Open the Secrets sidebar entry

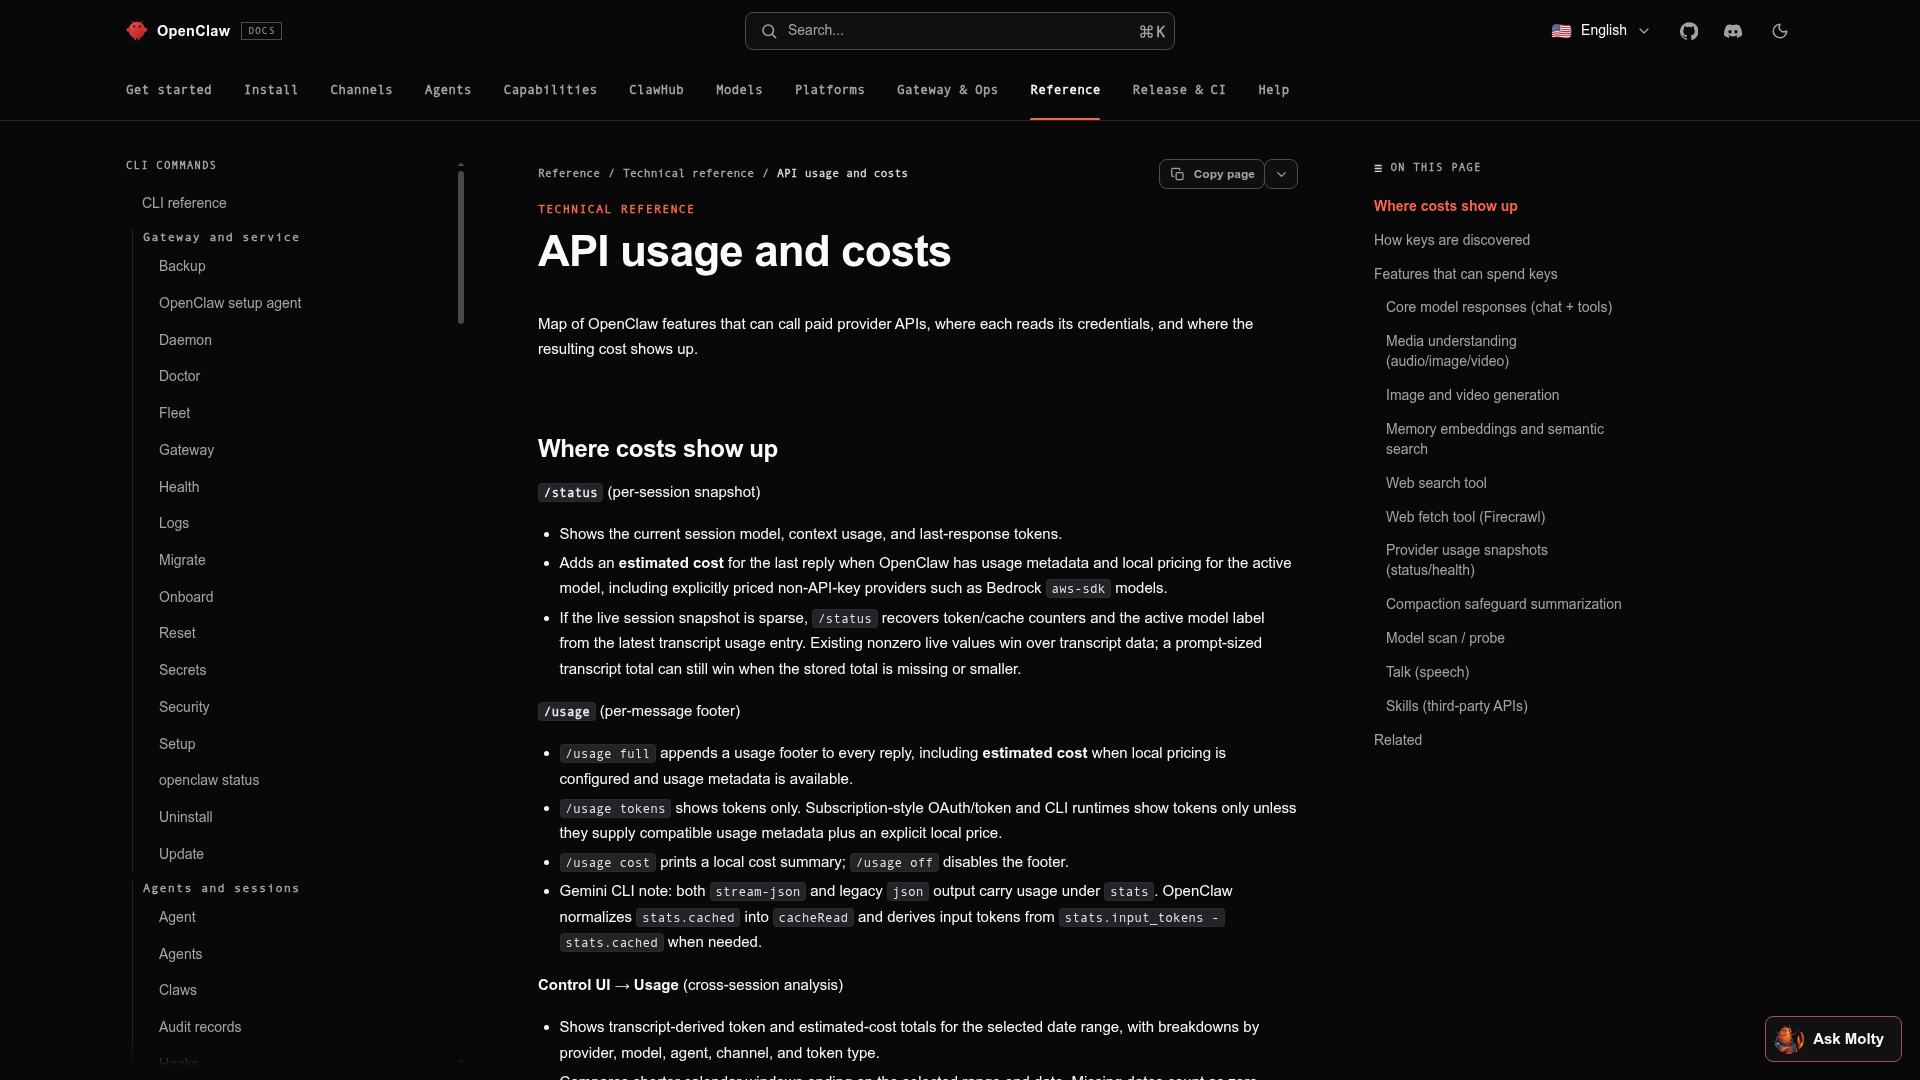tap(182, 670)
